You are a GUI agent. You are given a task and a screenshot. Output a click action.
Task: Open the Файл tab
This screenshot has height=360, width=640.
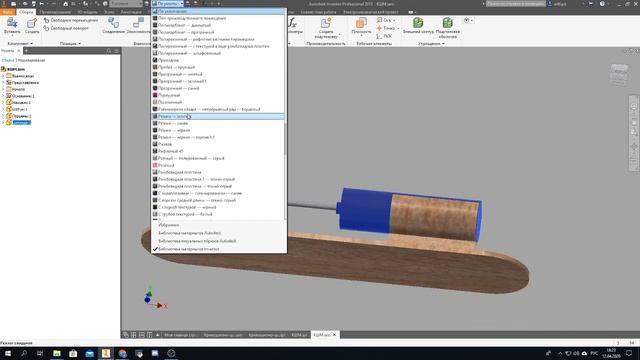pos(7,12)
